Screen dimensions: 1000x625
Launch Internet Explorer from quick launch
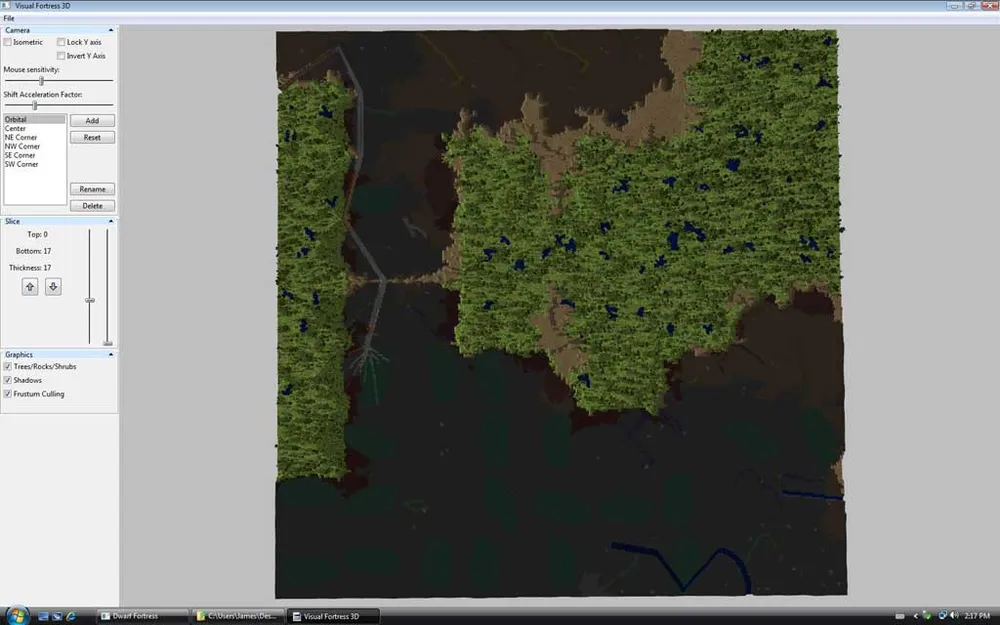click(71, 616)
